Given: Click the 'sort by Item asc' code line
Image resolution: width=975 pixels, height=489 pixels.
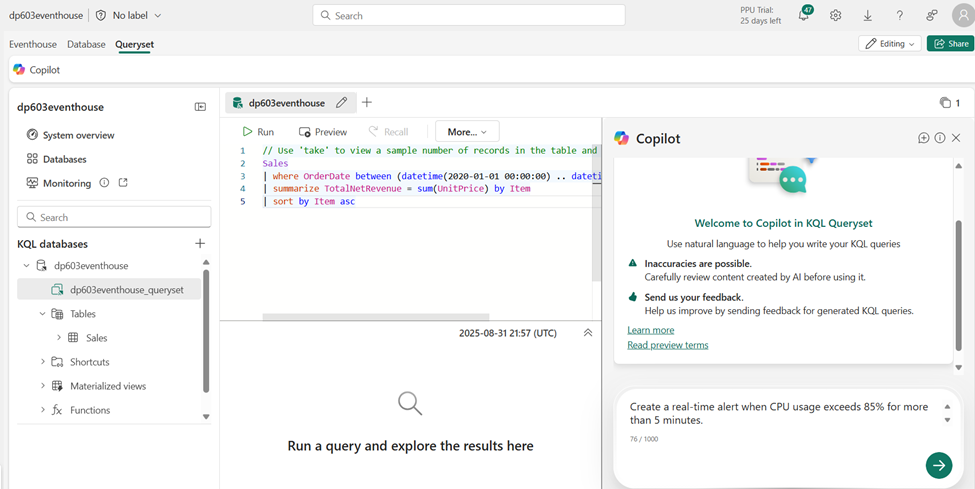Looking at the screenshot, I should tap(309, 202).
